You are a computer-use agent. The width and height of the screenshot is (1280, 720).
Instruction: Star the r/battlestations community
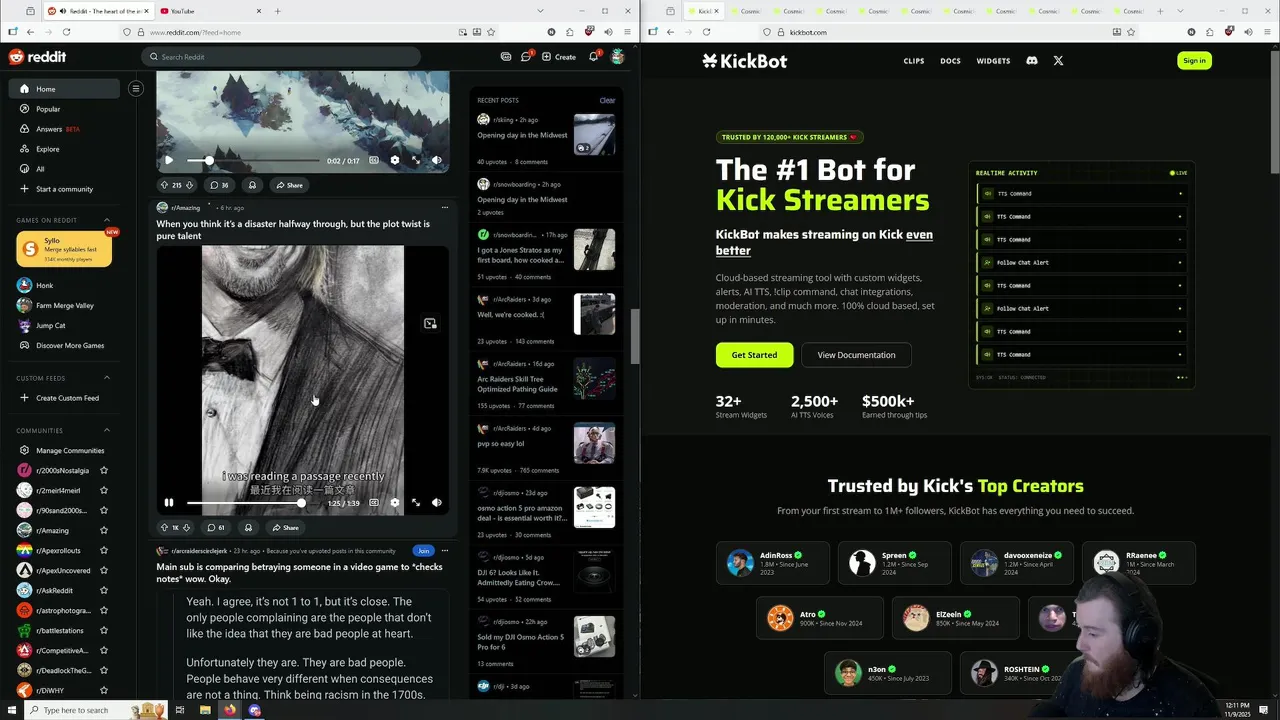(x=104, y=631)
